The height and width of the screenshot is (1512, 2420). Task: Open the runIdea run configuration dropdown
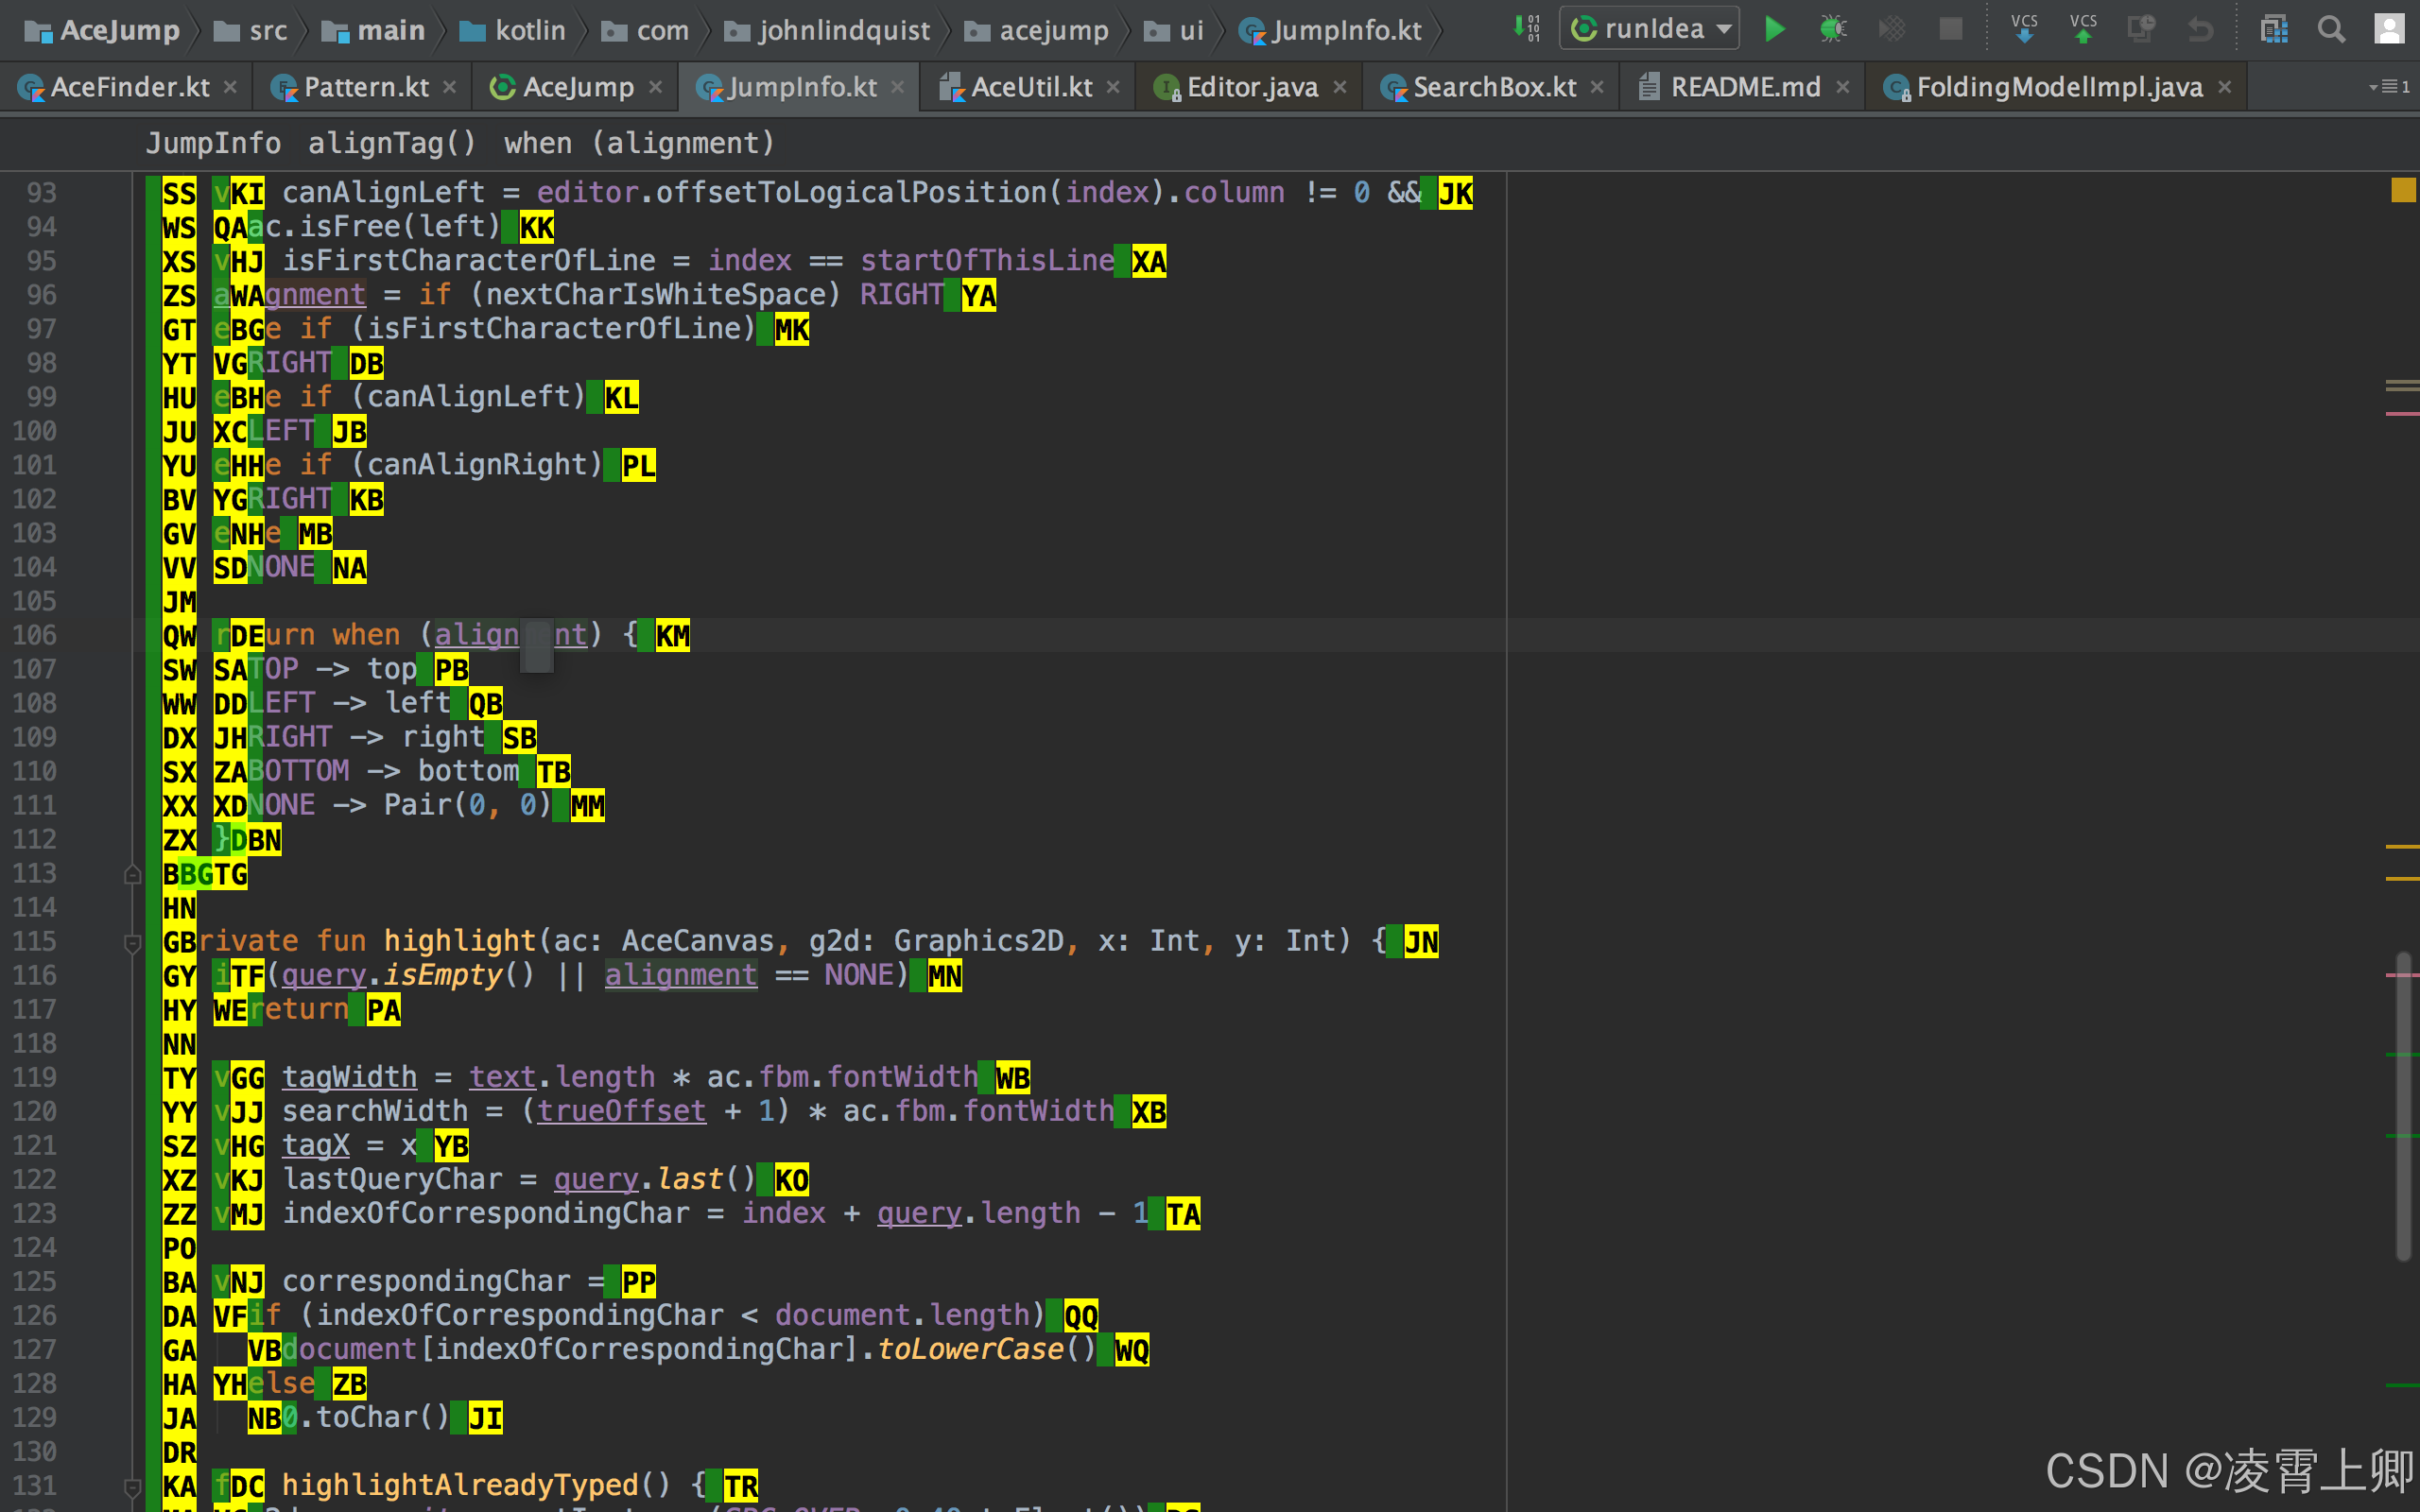tap(1650, 29)
